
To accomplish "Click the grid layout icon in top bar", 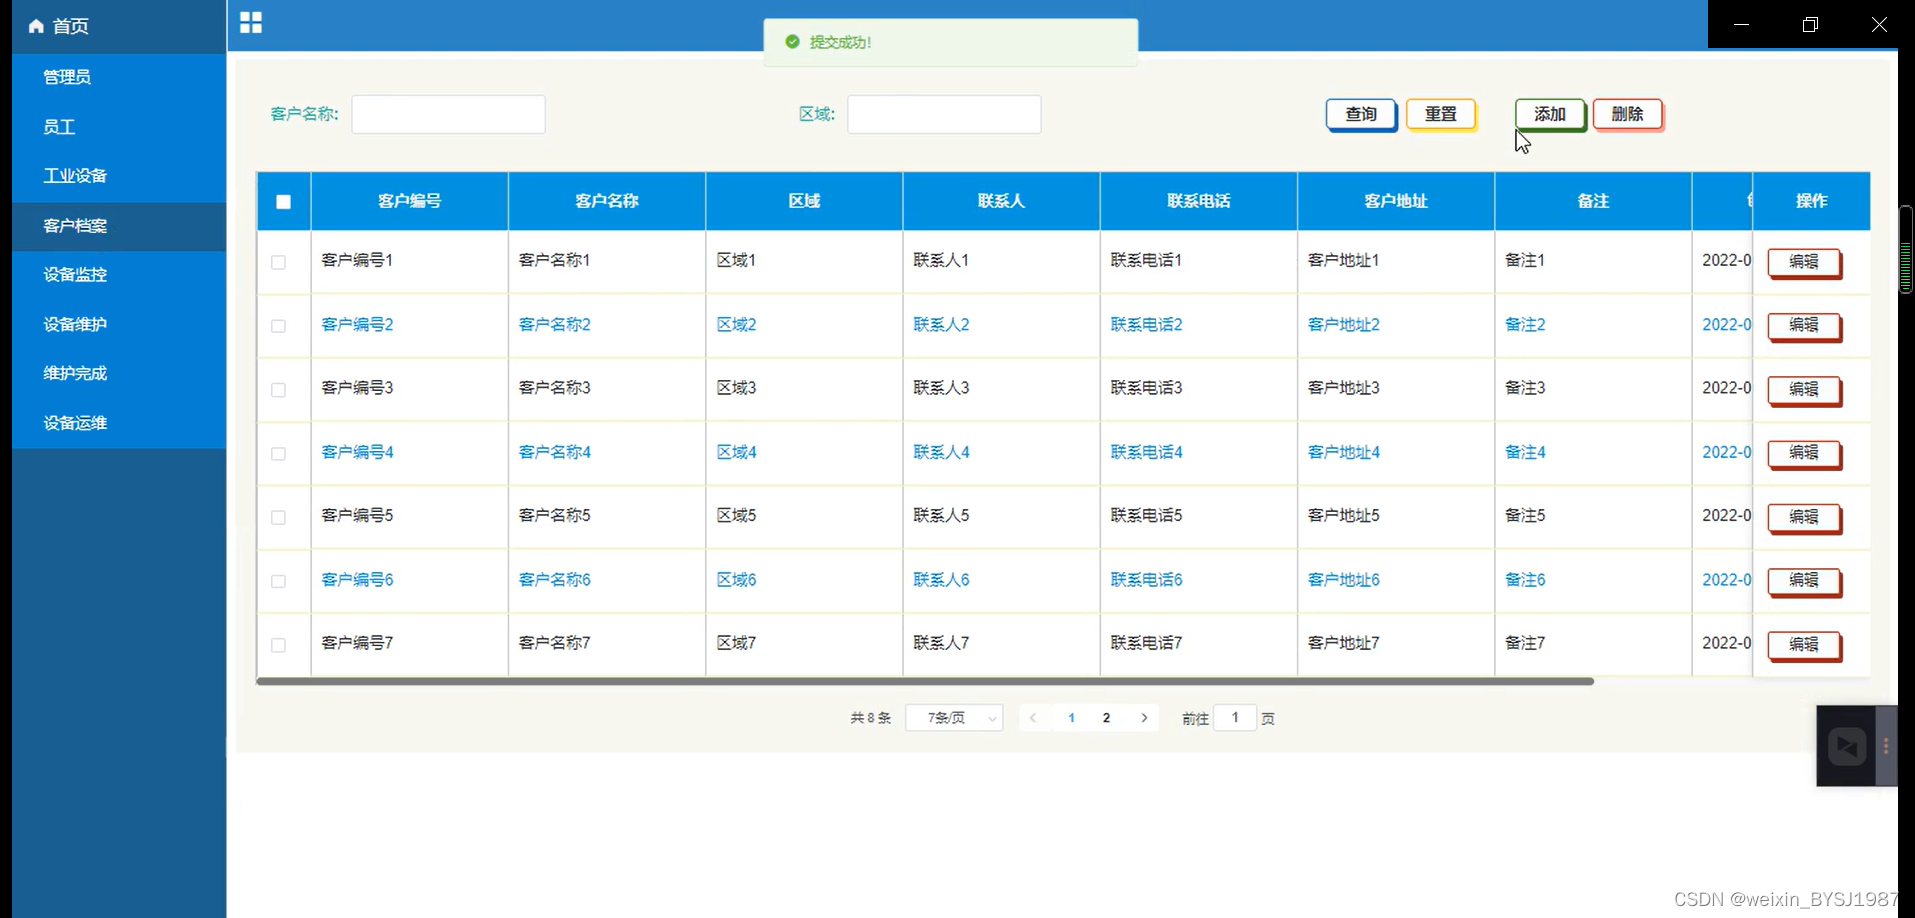I will point(250,22).
